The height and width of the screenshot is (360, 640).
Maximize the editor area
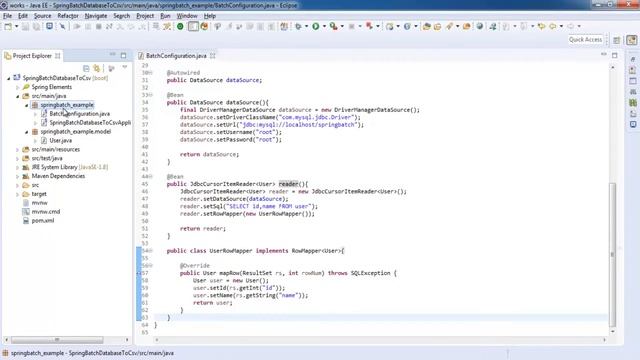[x=615, y=55]
